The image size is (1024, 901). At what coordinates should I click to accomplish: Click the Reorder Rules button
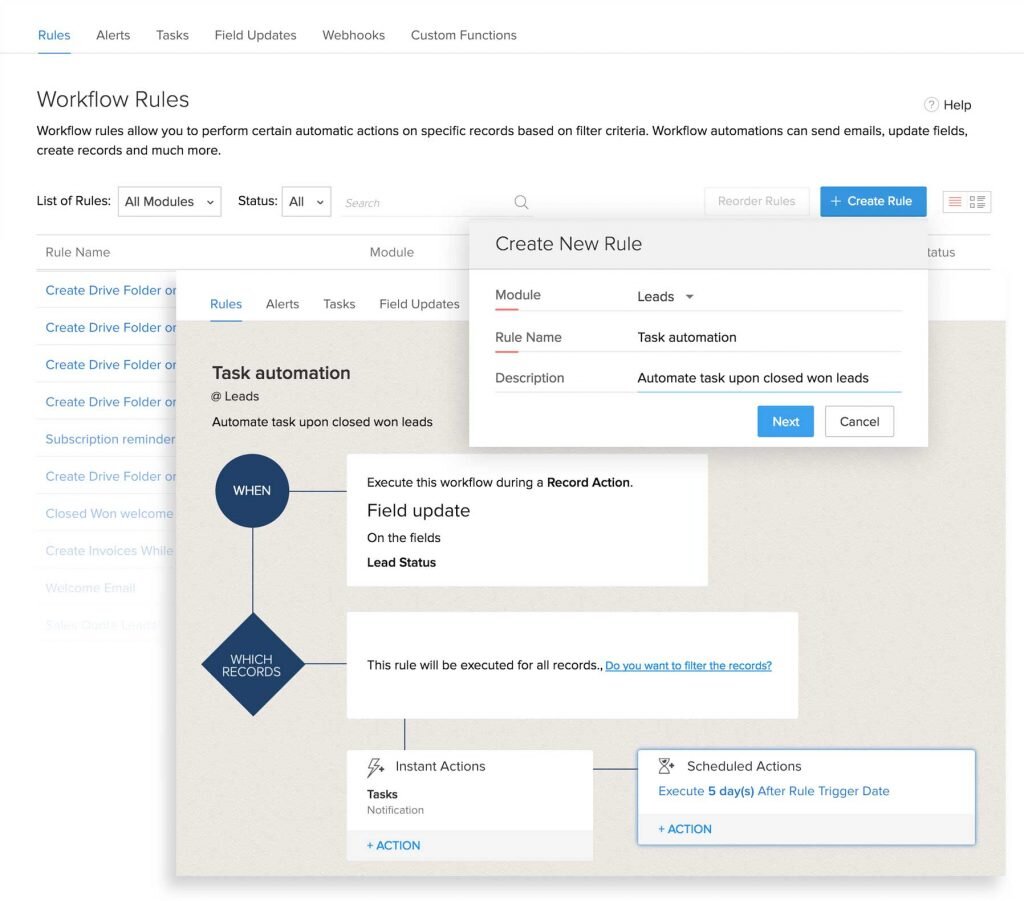[x=756, y=201]
